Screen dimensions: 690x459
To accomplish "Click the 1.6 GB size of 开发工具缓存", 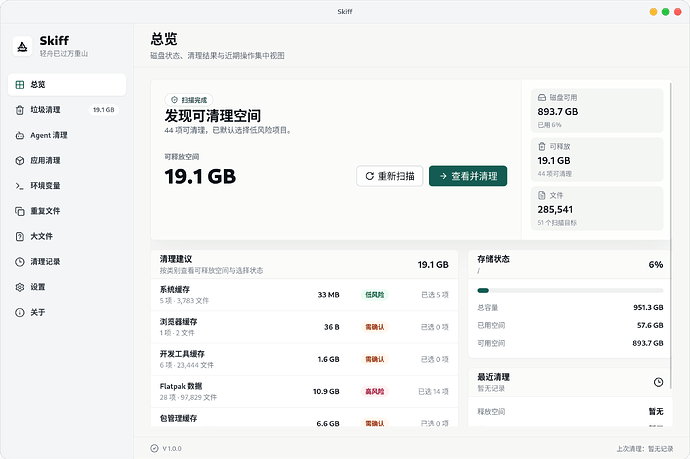I will 328,360.
